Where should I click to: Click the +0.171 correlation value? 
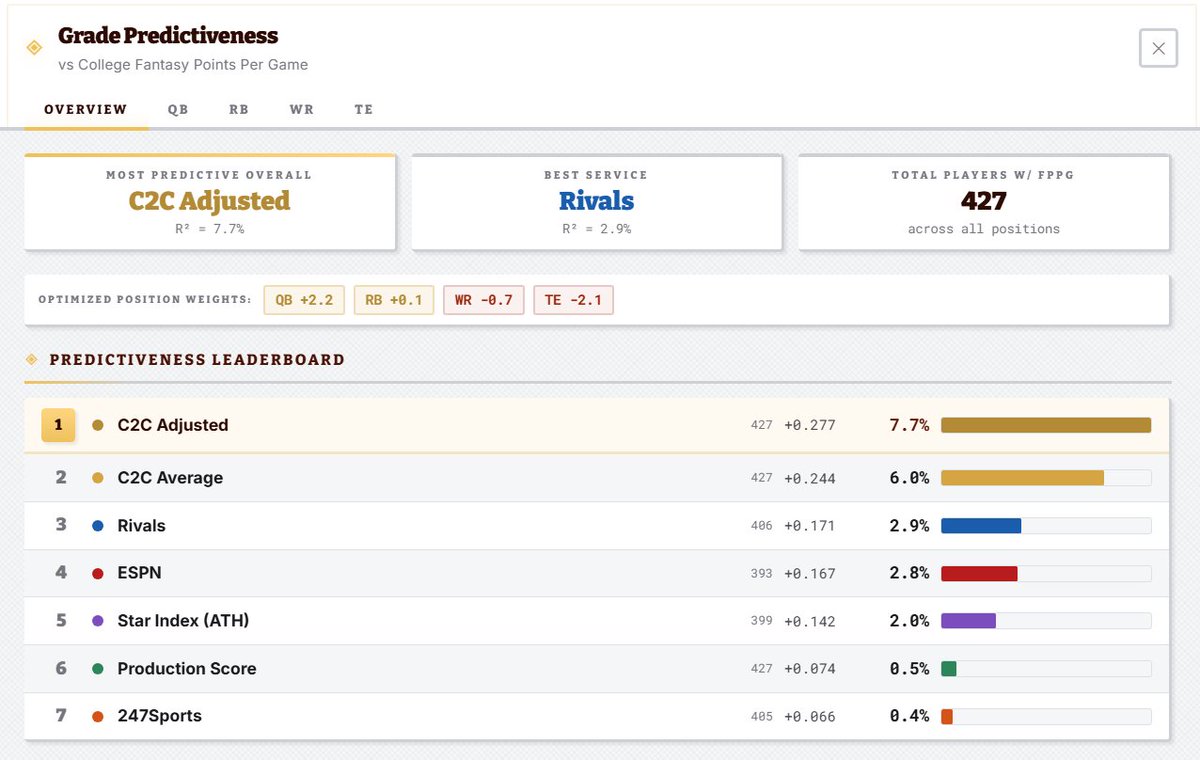click(809, 526)
